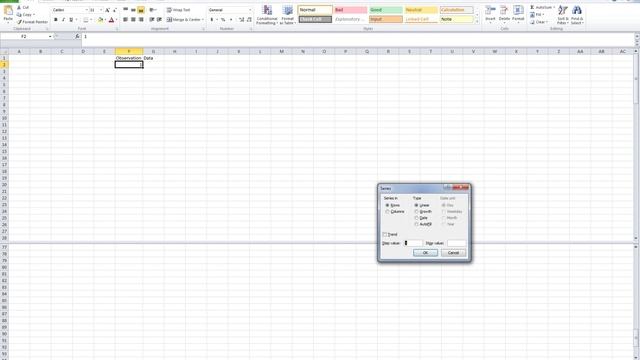Click Wrap Text in Alignment group

[178, 10]
